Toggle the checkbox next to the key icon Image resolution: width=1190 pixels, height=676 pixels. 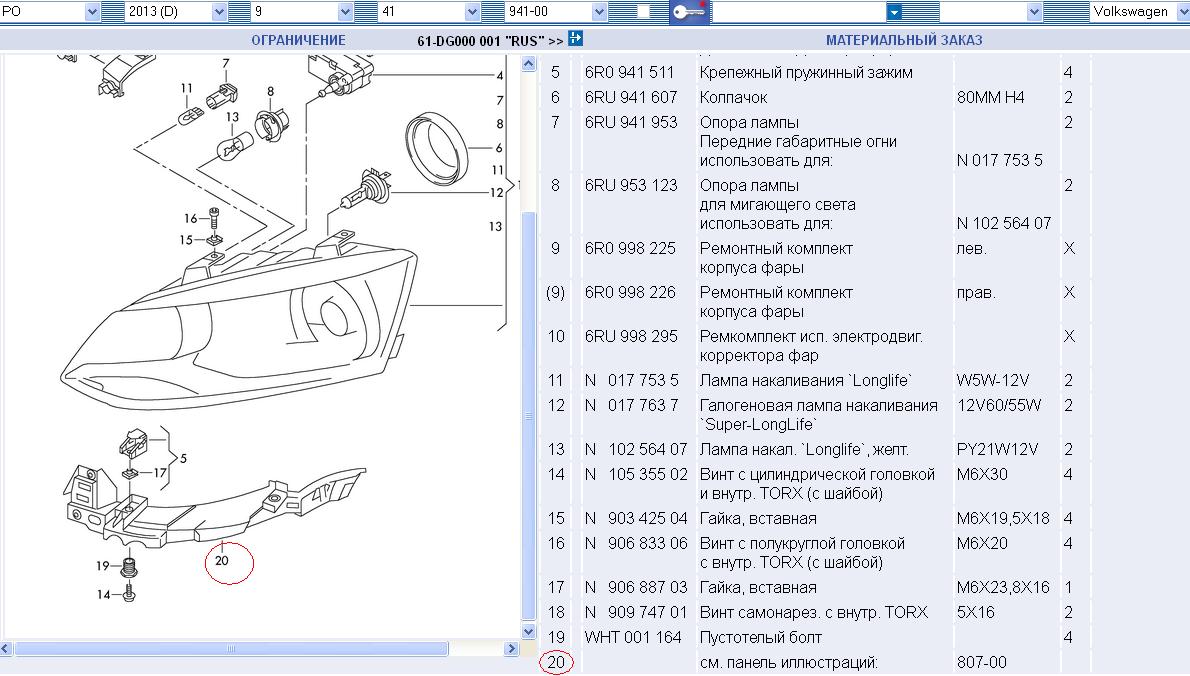point(643,12)
